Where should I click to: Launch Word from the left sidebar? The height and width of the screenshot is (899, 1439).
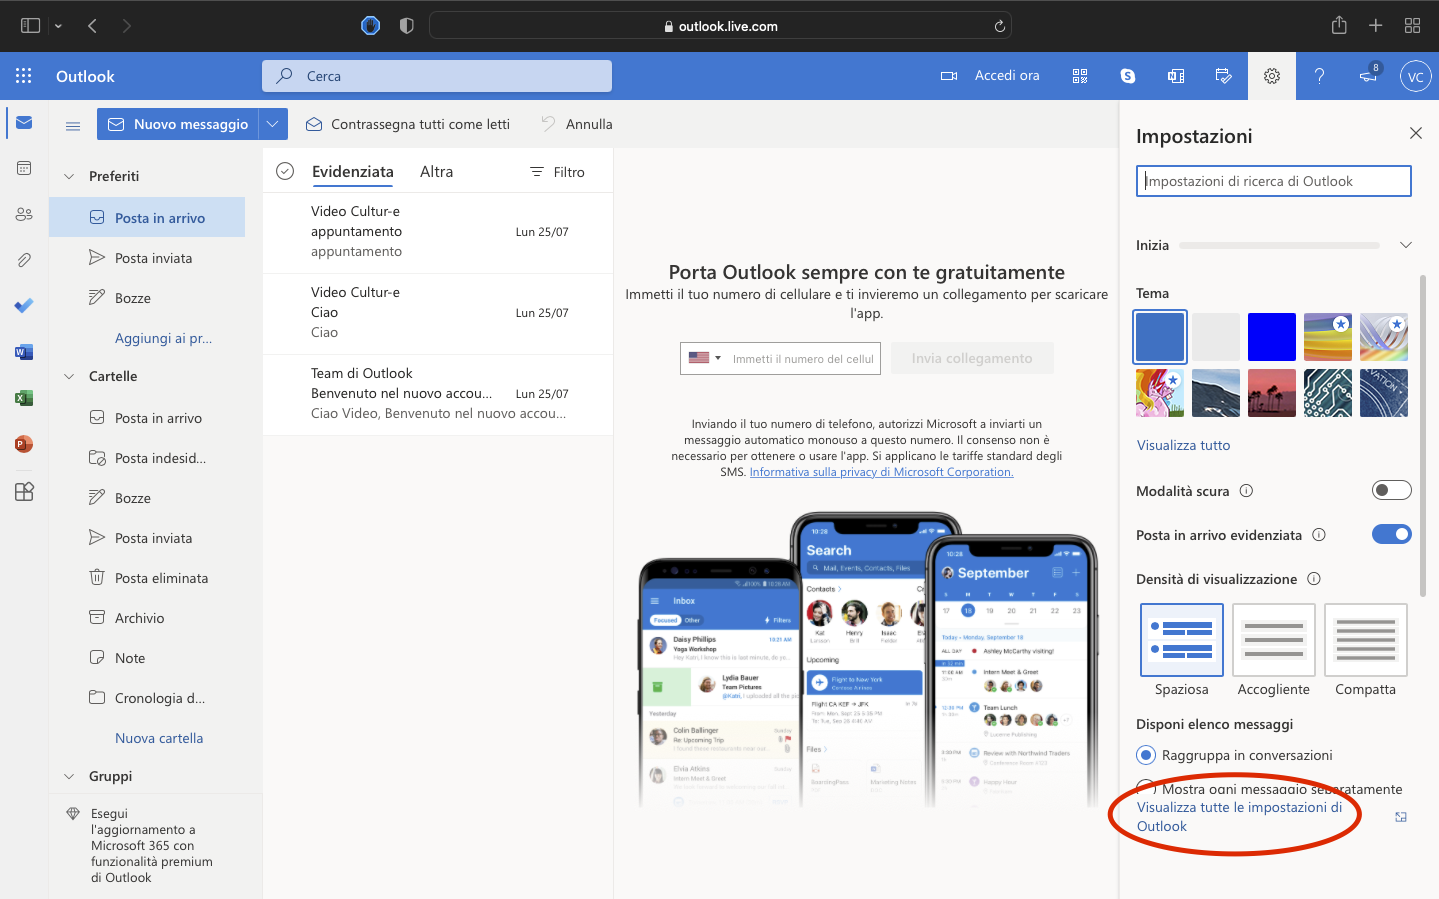[x=23, y=351]
